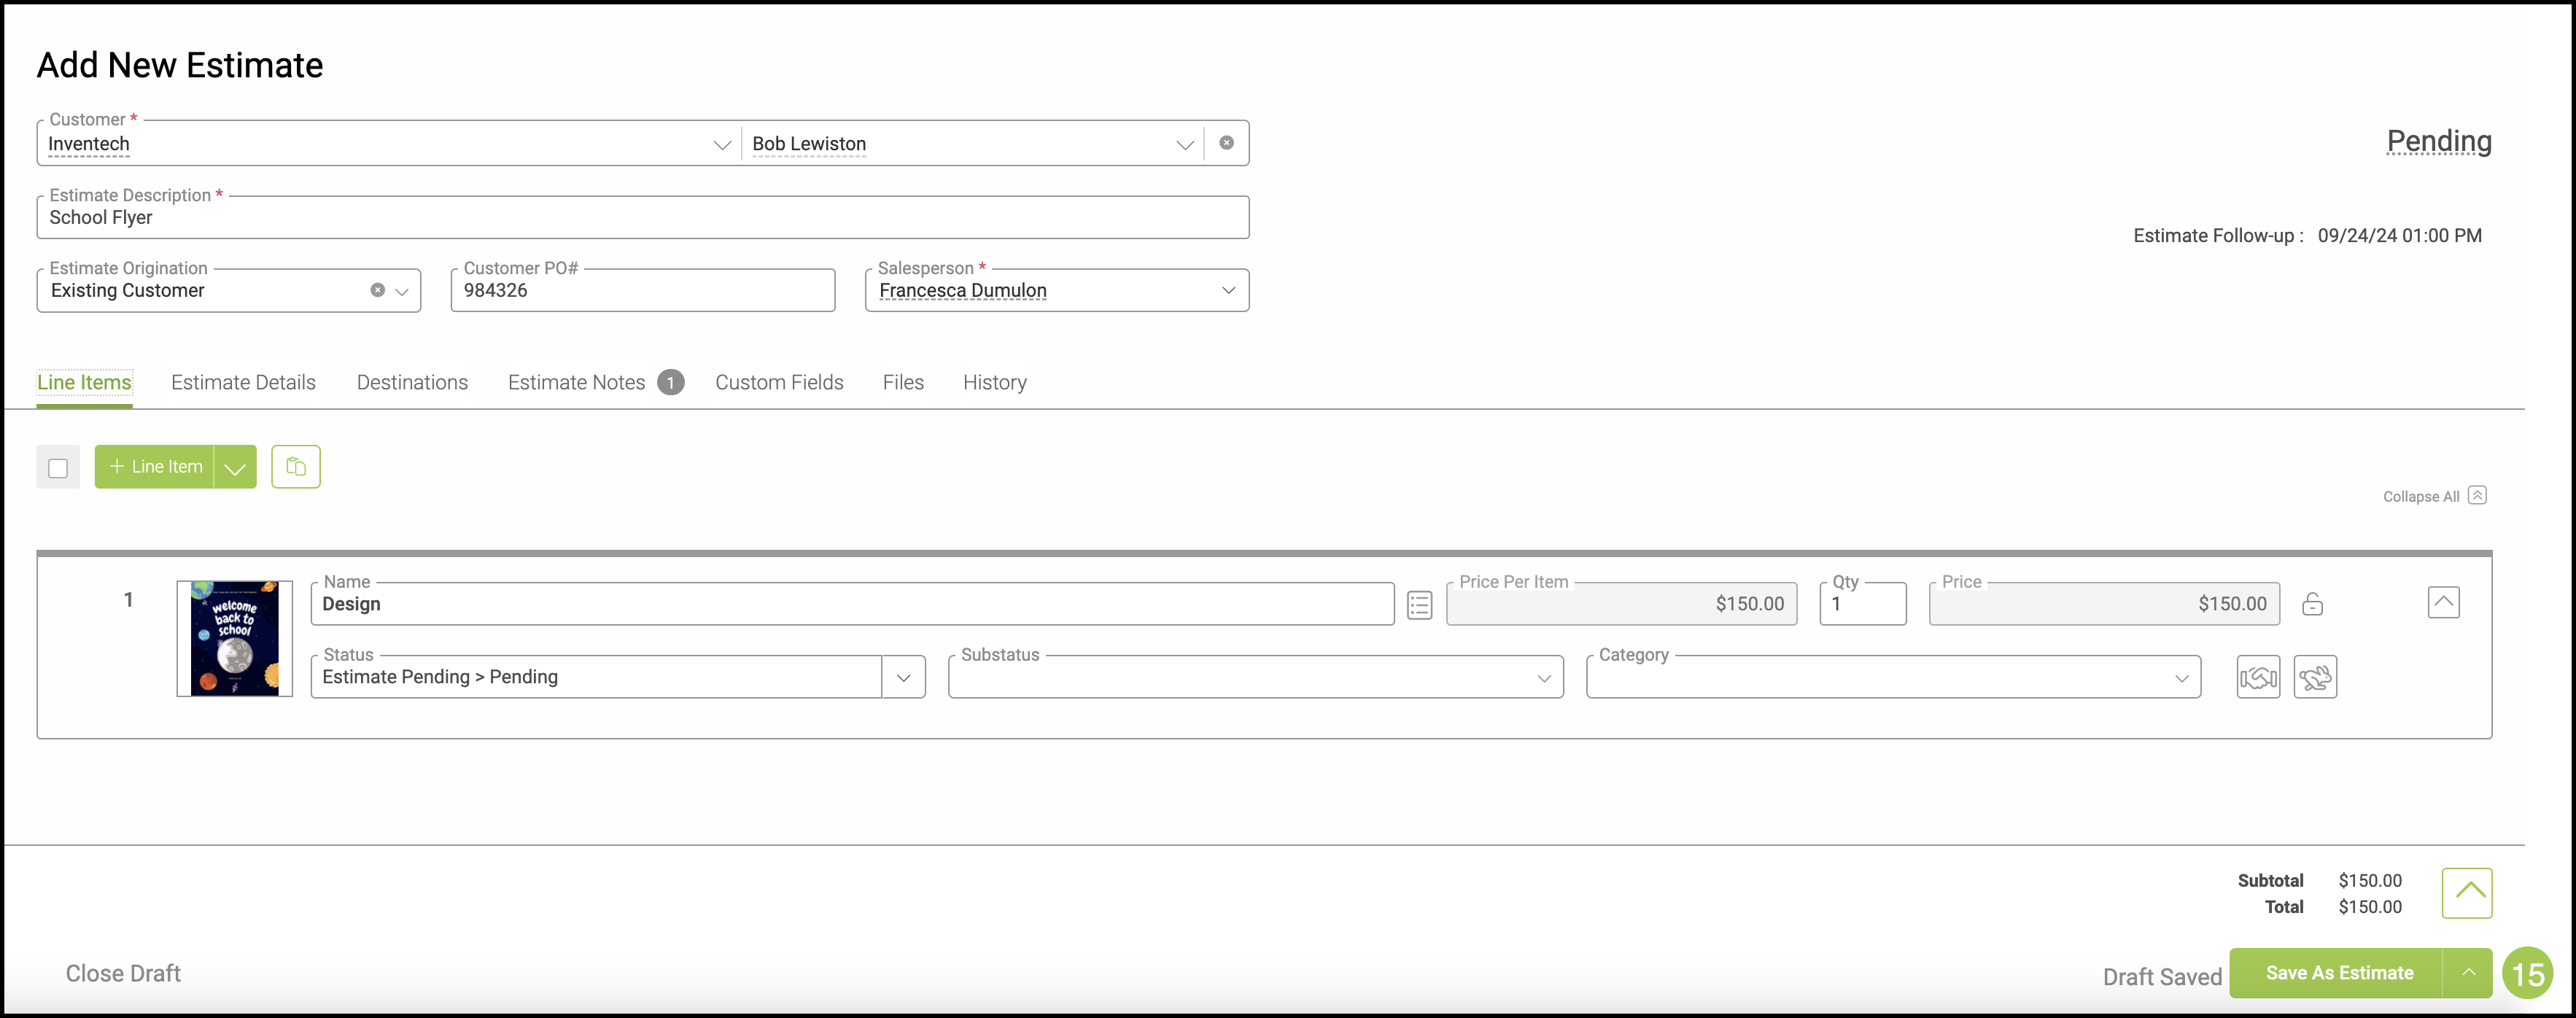This screenshot has width=2576, height=1018.
Task: Click the paste line items clipboard icon
Action: (x=296, y=466)
